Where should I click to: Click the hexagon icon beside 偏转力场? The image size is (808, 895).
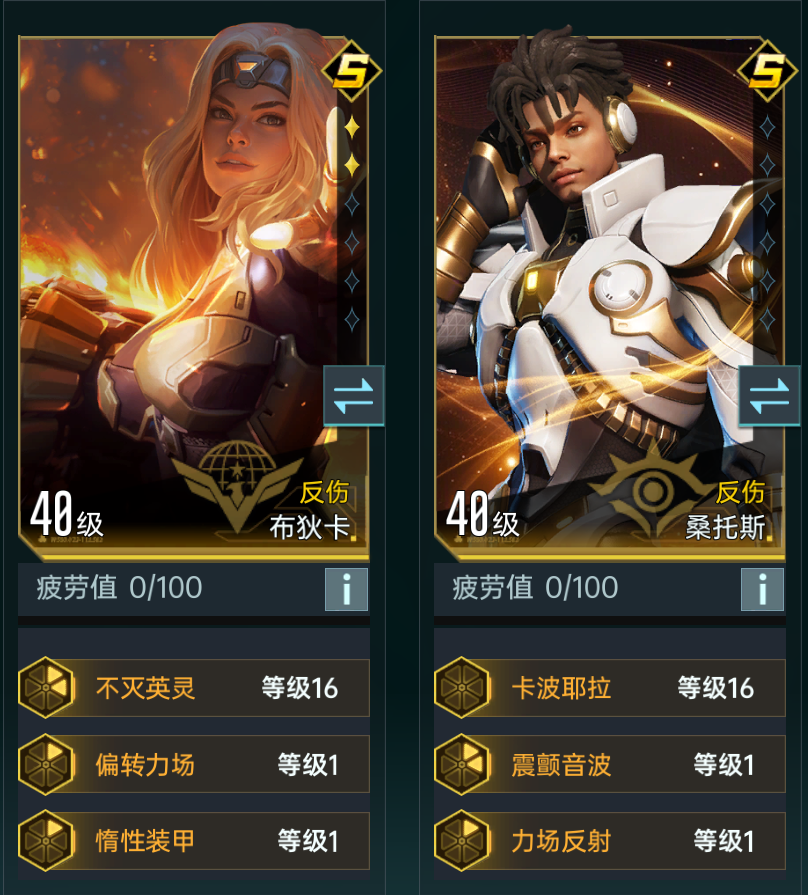47,764
